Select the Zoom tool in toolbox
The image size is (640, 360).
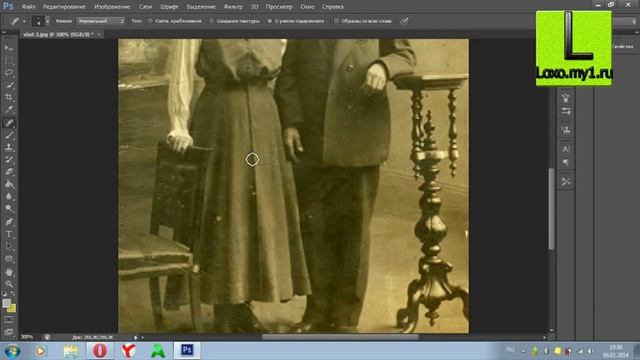click(x=9, y=284)
